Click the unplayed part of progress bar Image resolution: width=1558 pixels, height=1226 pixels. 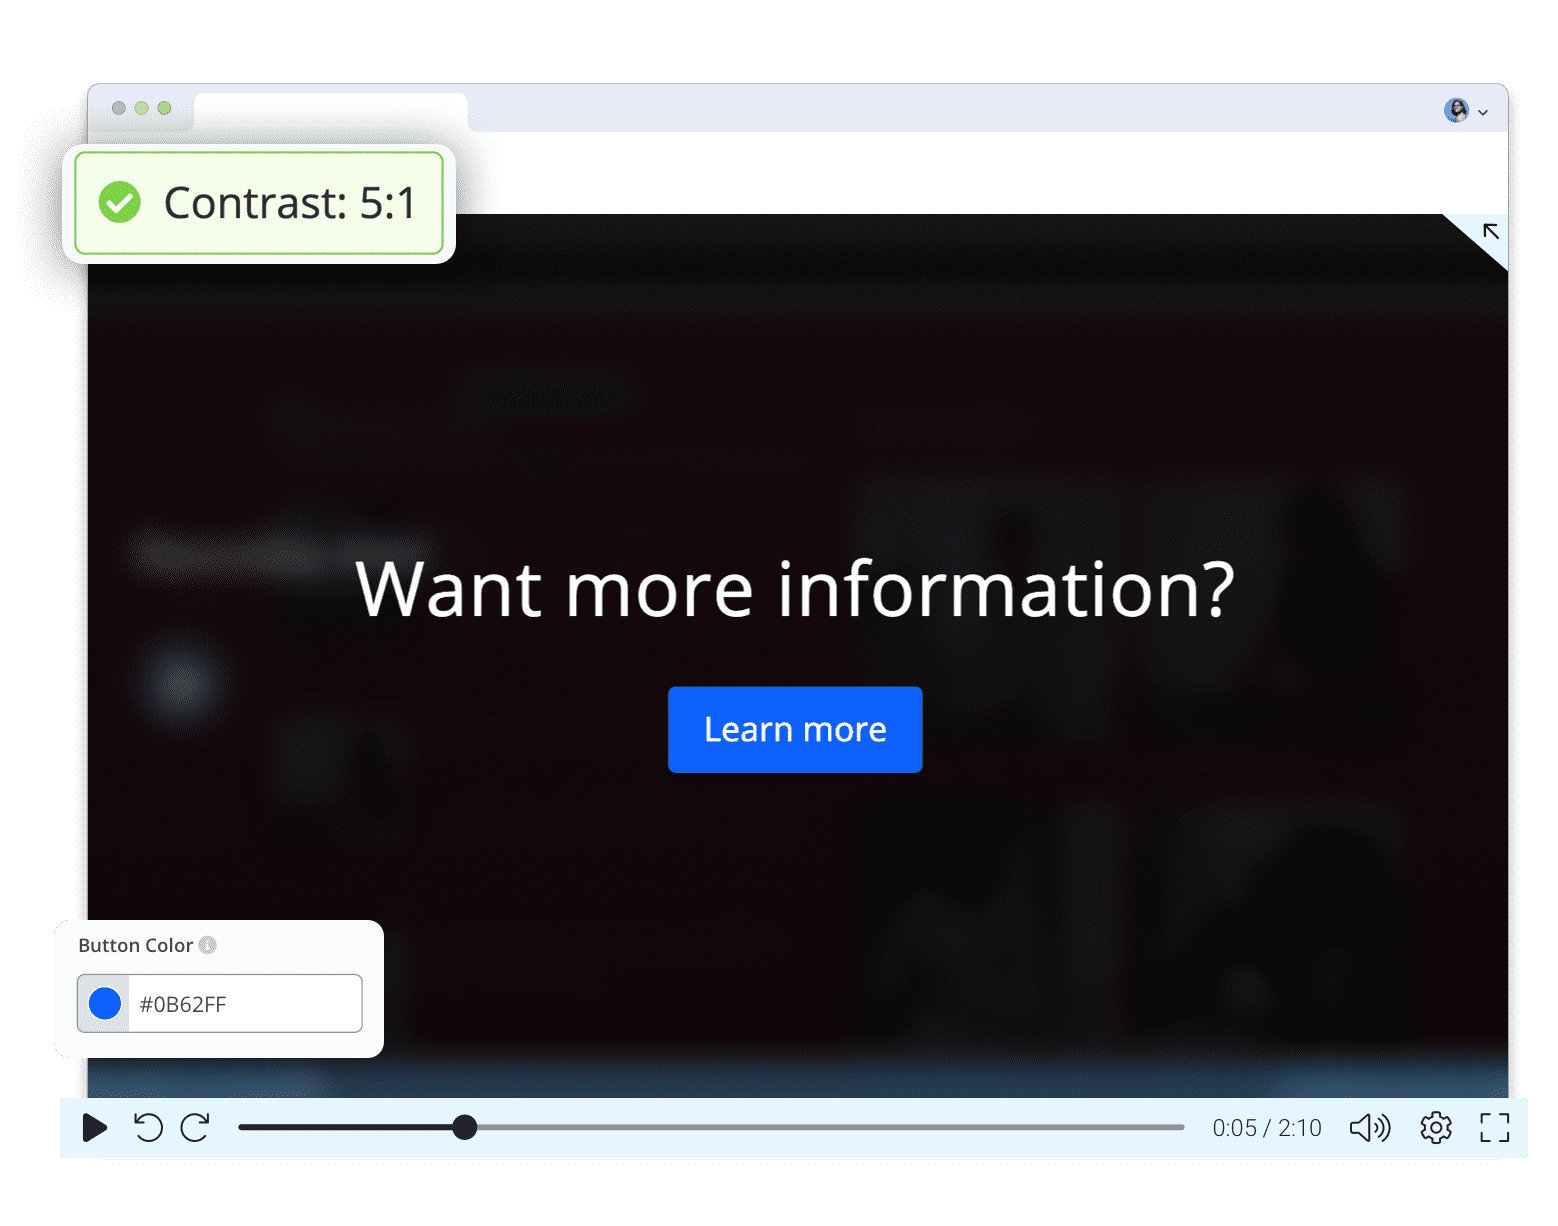pos(830,1128)
